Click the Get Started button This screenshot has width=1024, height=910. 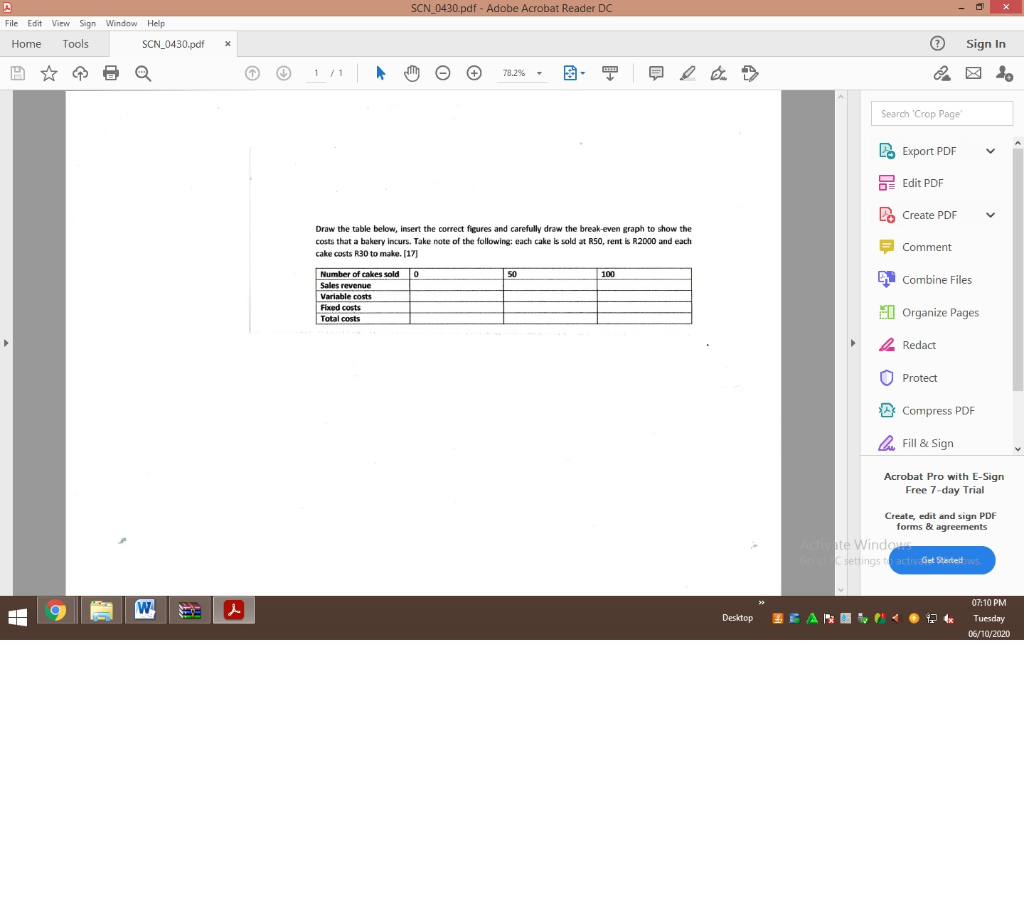point(941,560)
